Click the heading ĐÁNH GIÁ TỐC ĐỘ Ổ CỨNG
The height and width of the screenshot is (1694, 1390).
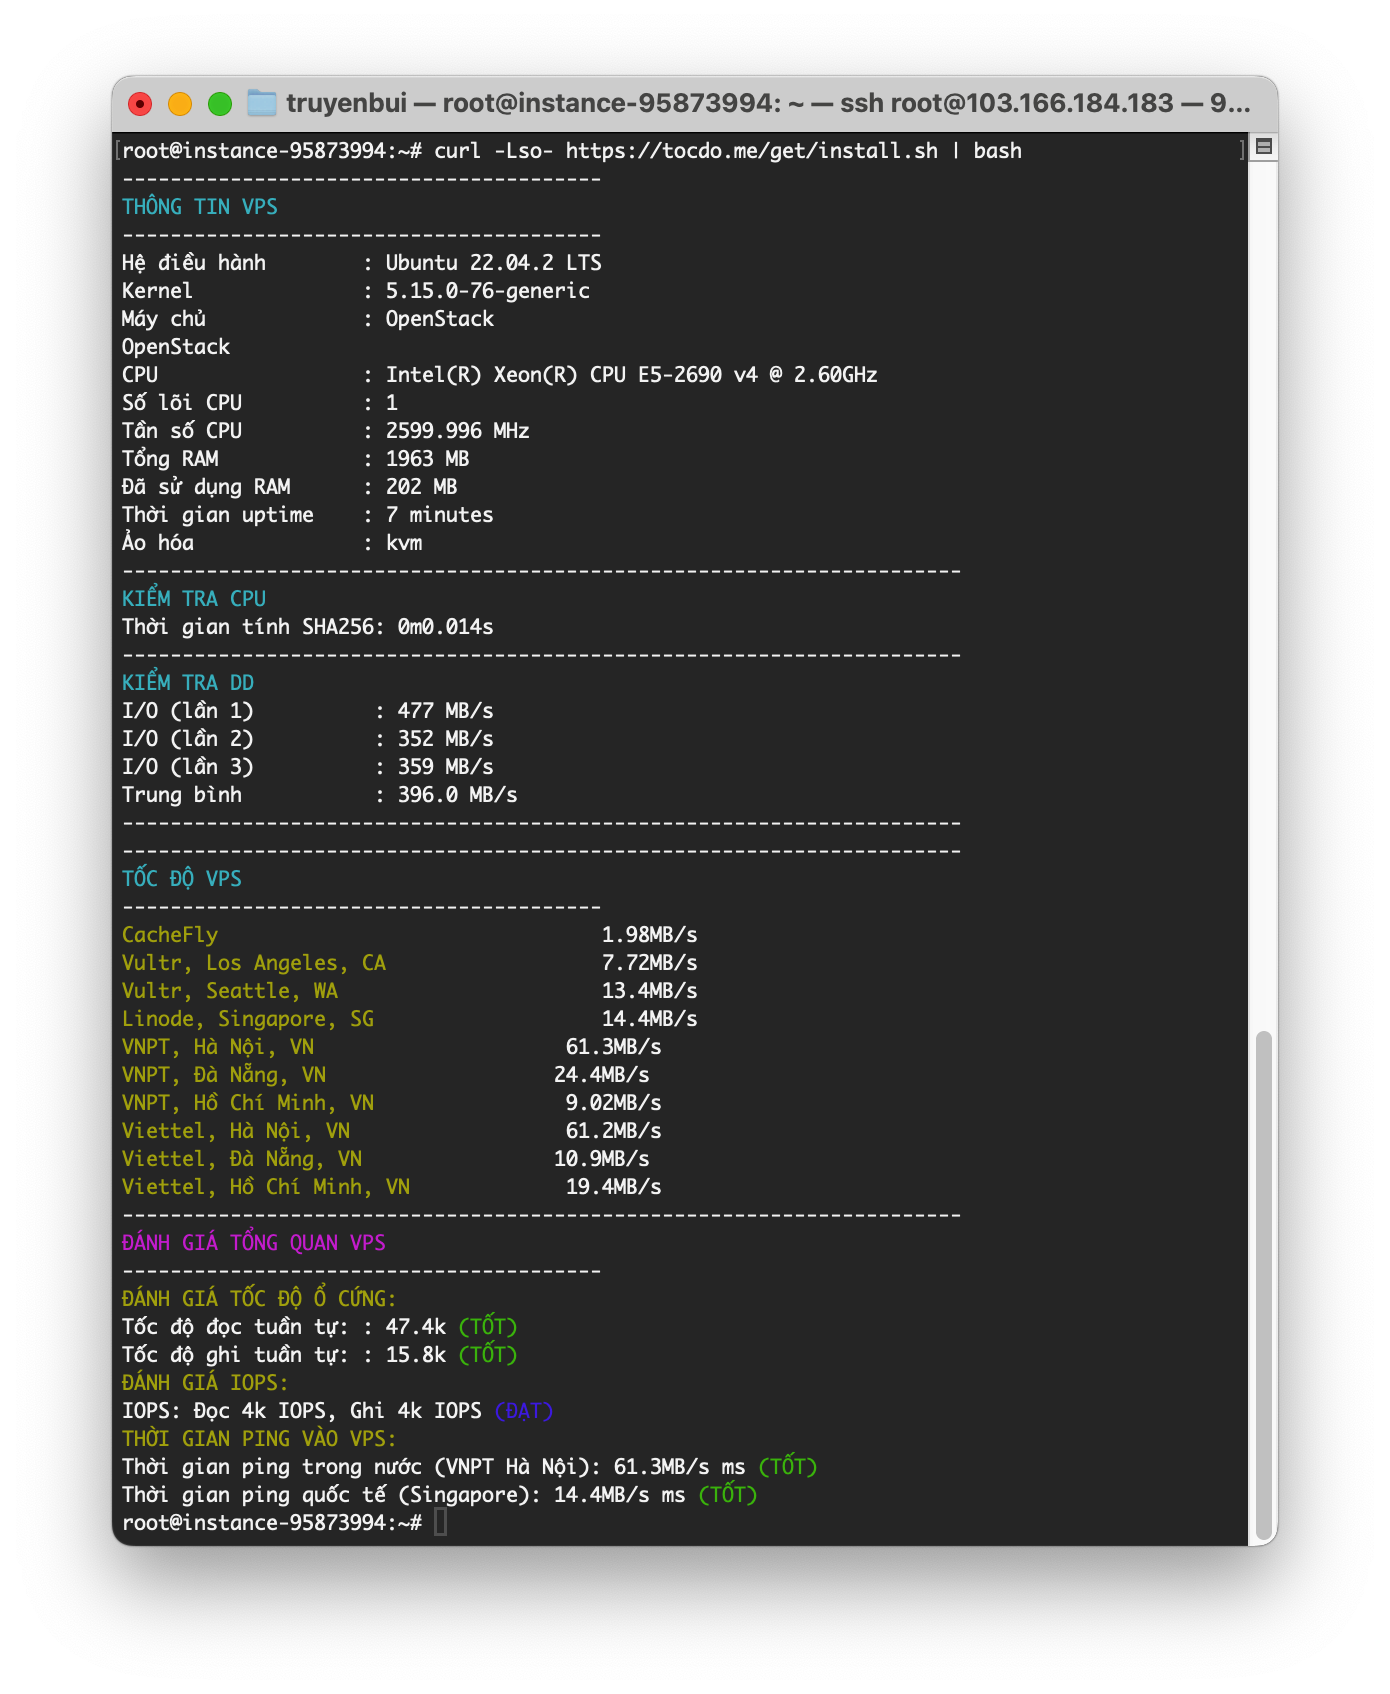click(x=259, y=1298)
